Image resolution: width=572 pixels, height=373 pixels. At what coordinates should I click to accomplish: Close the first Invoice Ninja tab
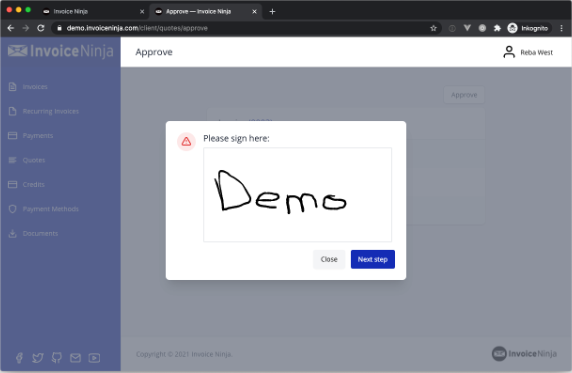[142, 12]
